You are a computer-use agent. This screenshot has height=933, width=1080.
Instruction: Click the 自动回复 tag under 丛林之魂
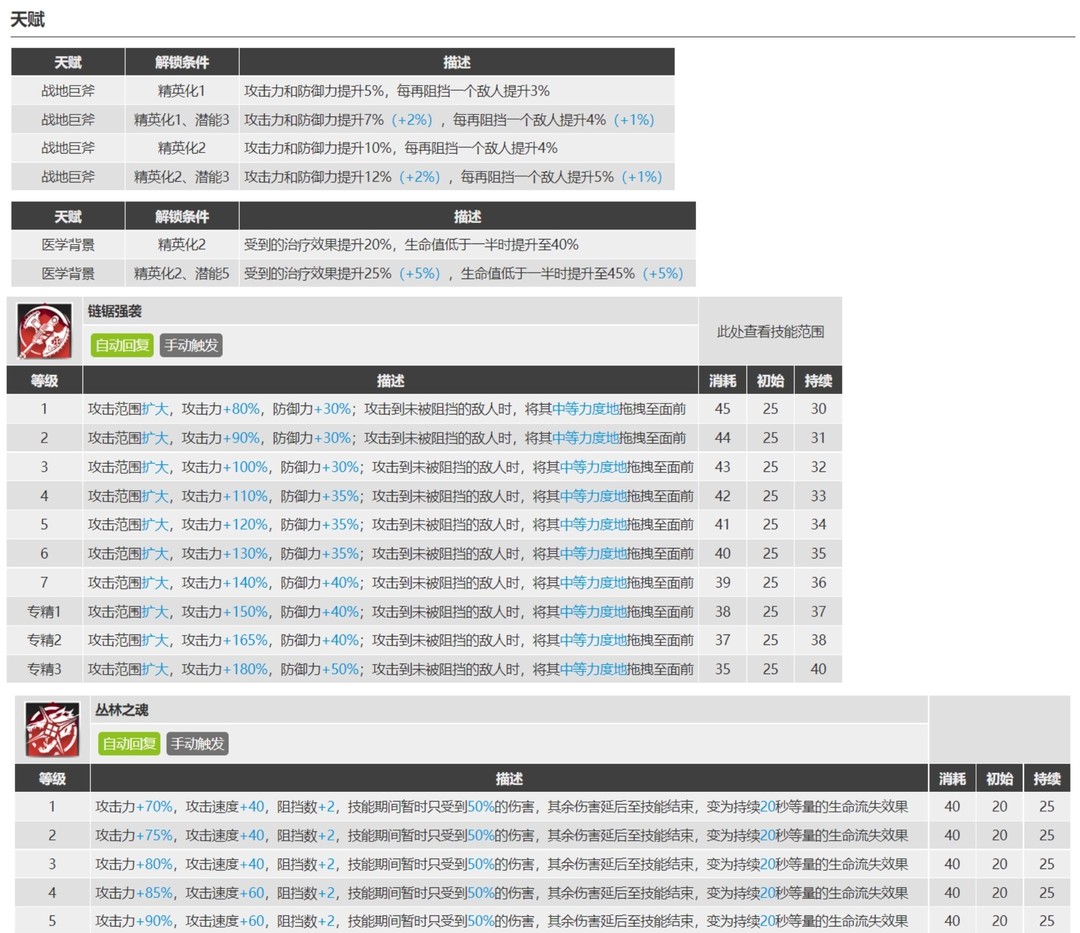pos(129,743)
